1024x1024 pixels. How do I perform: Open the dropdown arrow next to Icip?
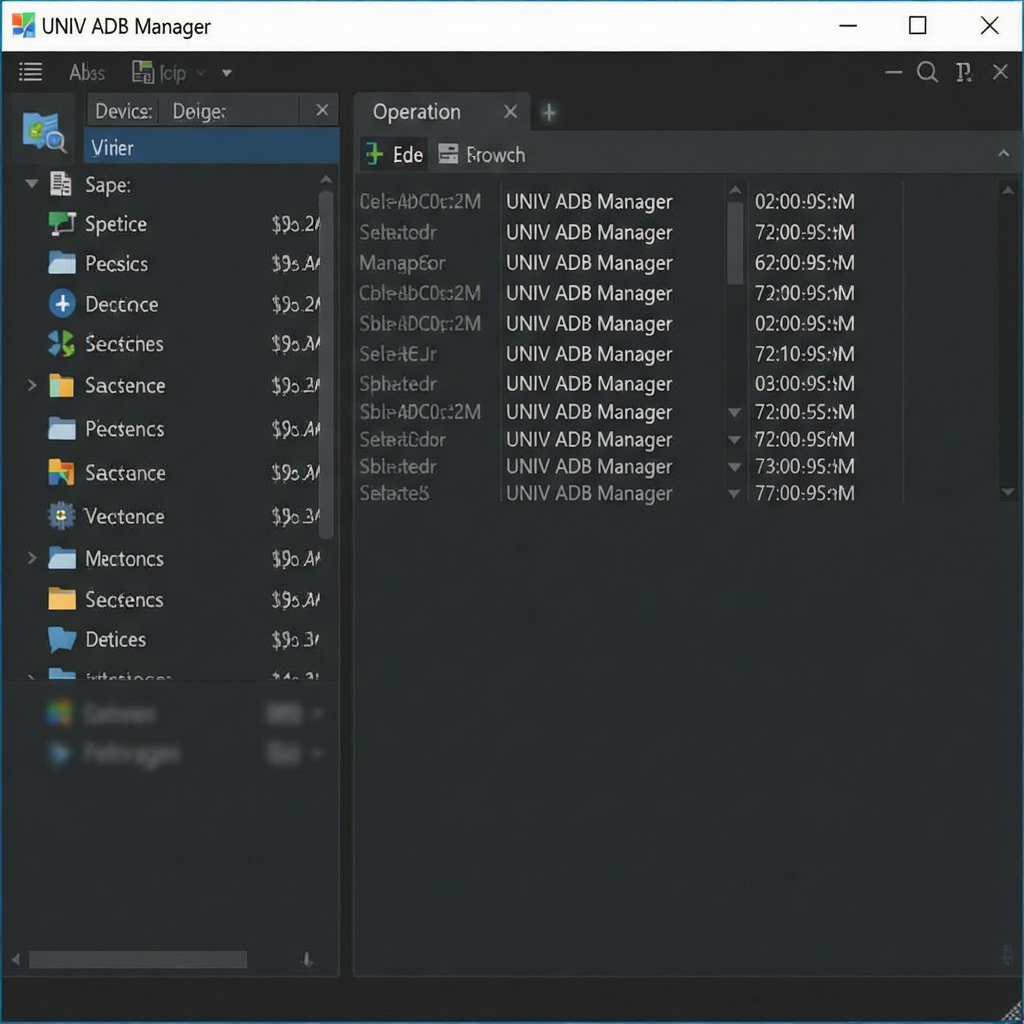[x=227, y=72]
